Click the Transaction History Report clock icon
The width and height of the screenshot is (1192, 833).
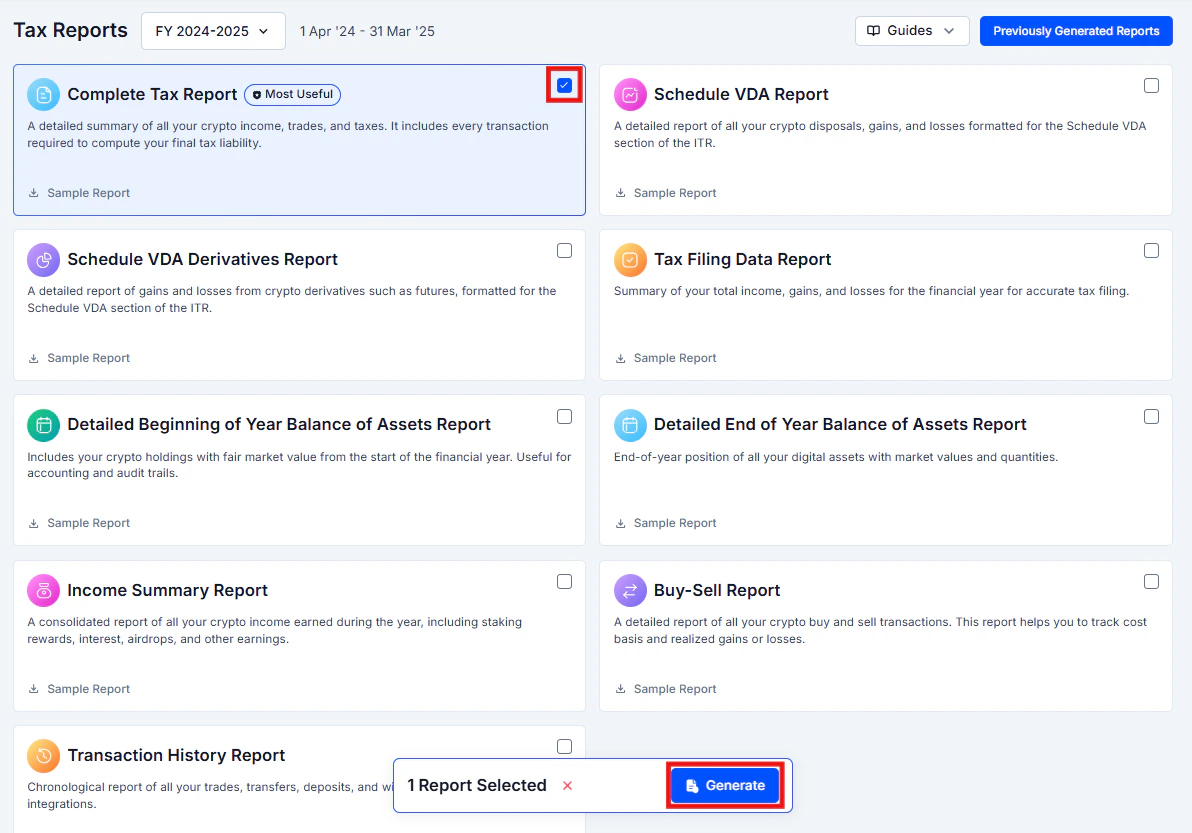tap(43, 755)
